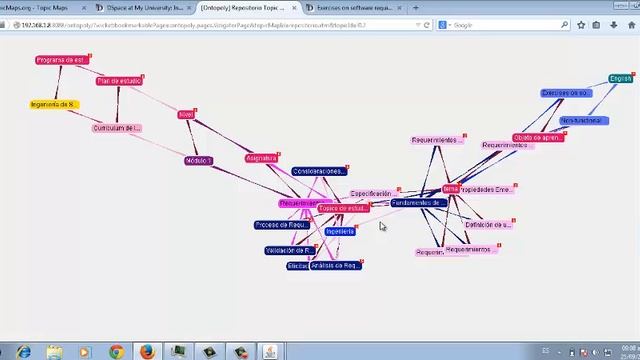
Task: Open the search engine dropdown beside Google icon
Action: (450, 25)
